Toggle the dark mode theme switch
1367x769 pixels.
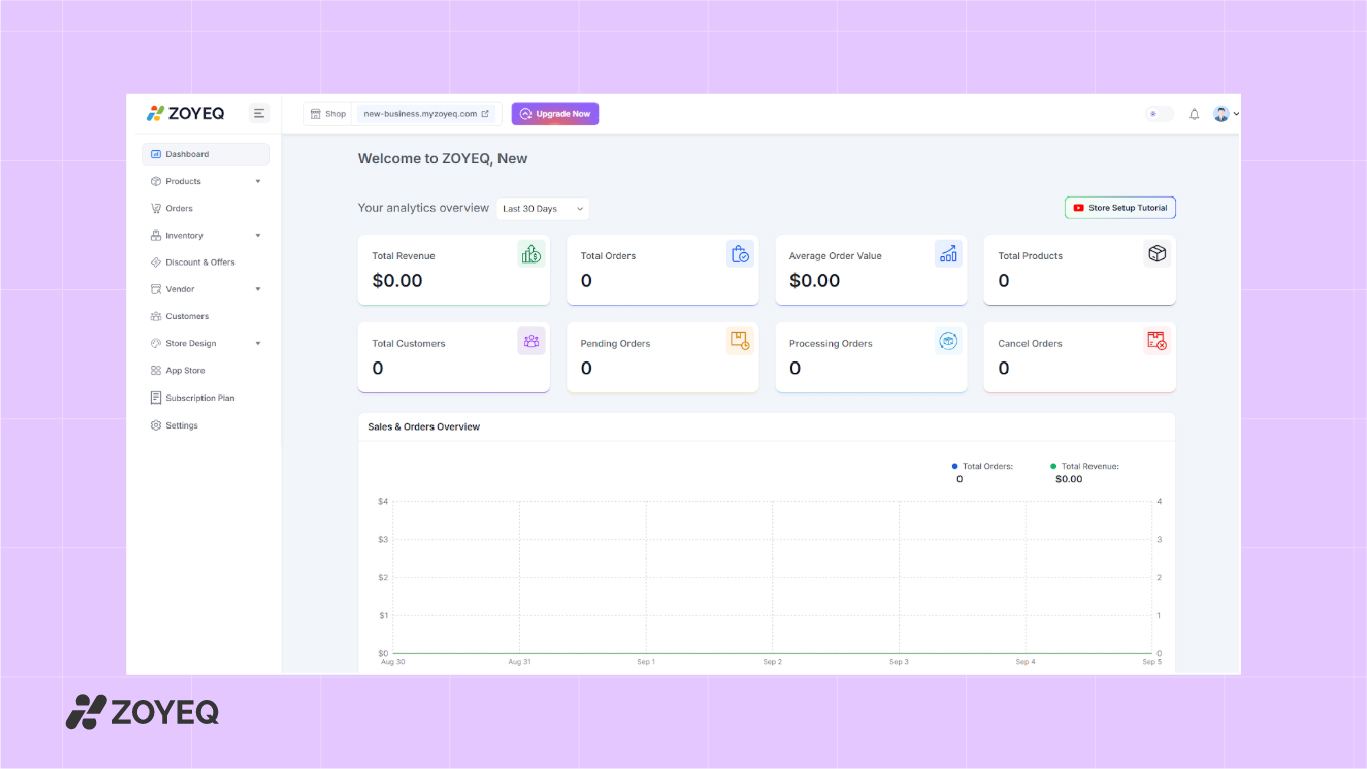1159,114
